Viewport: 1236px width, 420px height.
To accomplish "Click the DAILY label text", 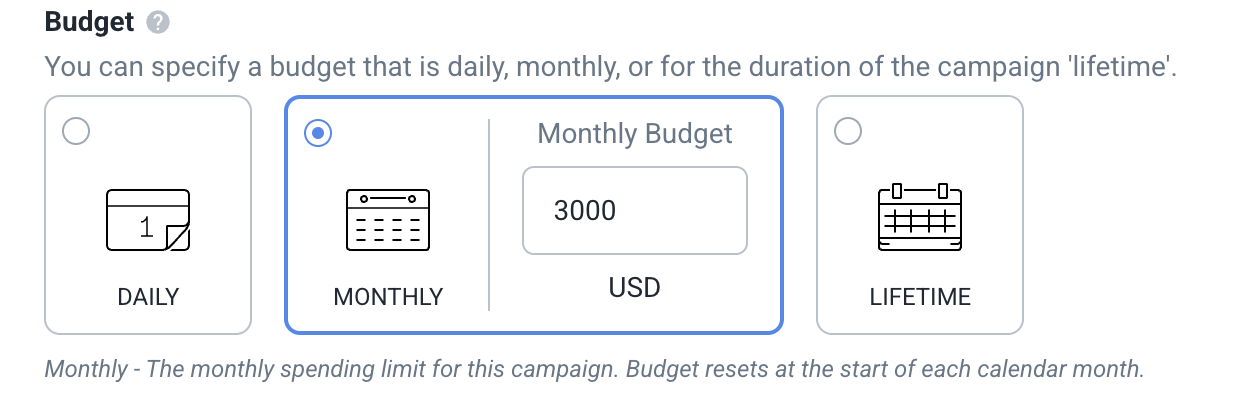I will click(x=148, y=297).
